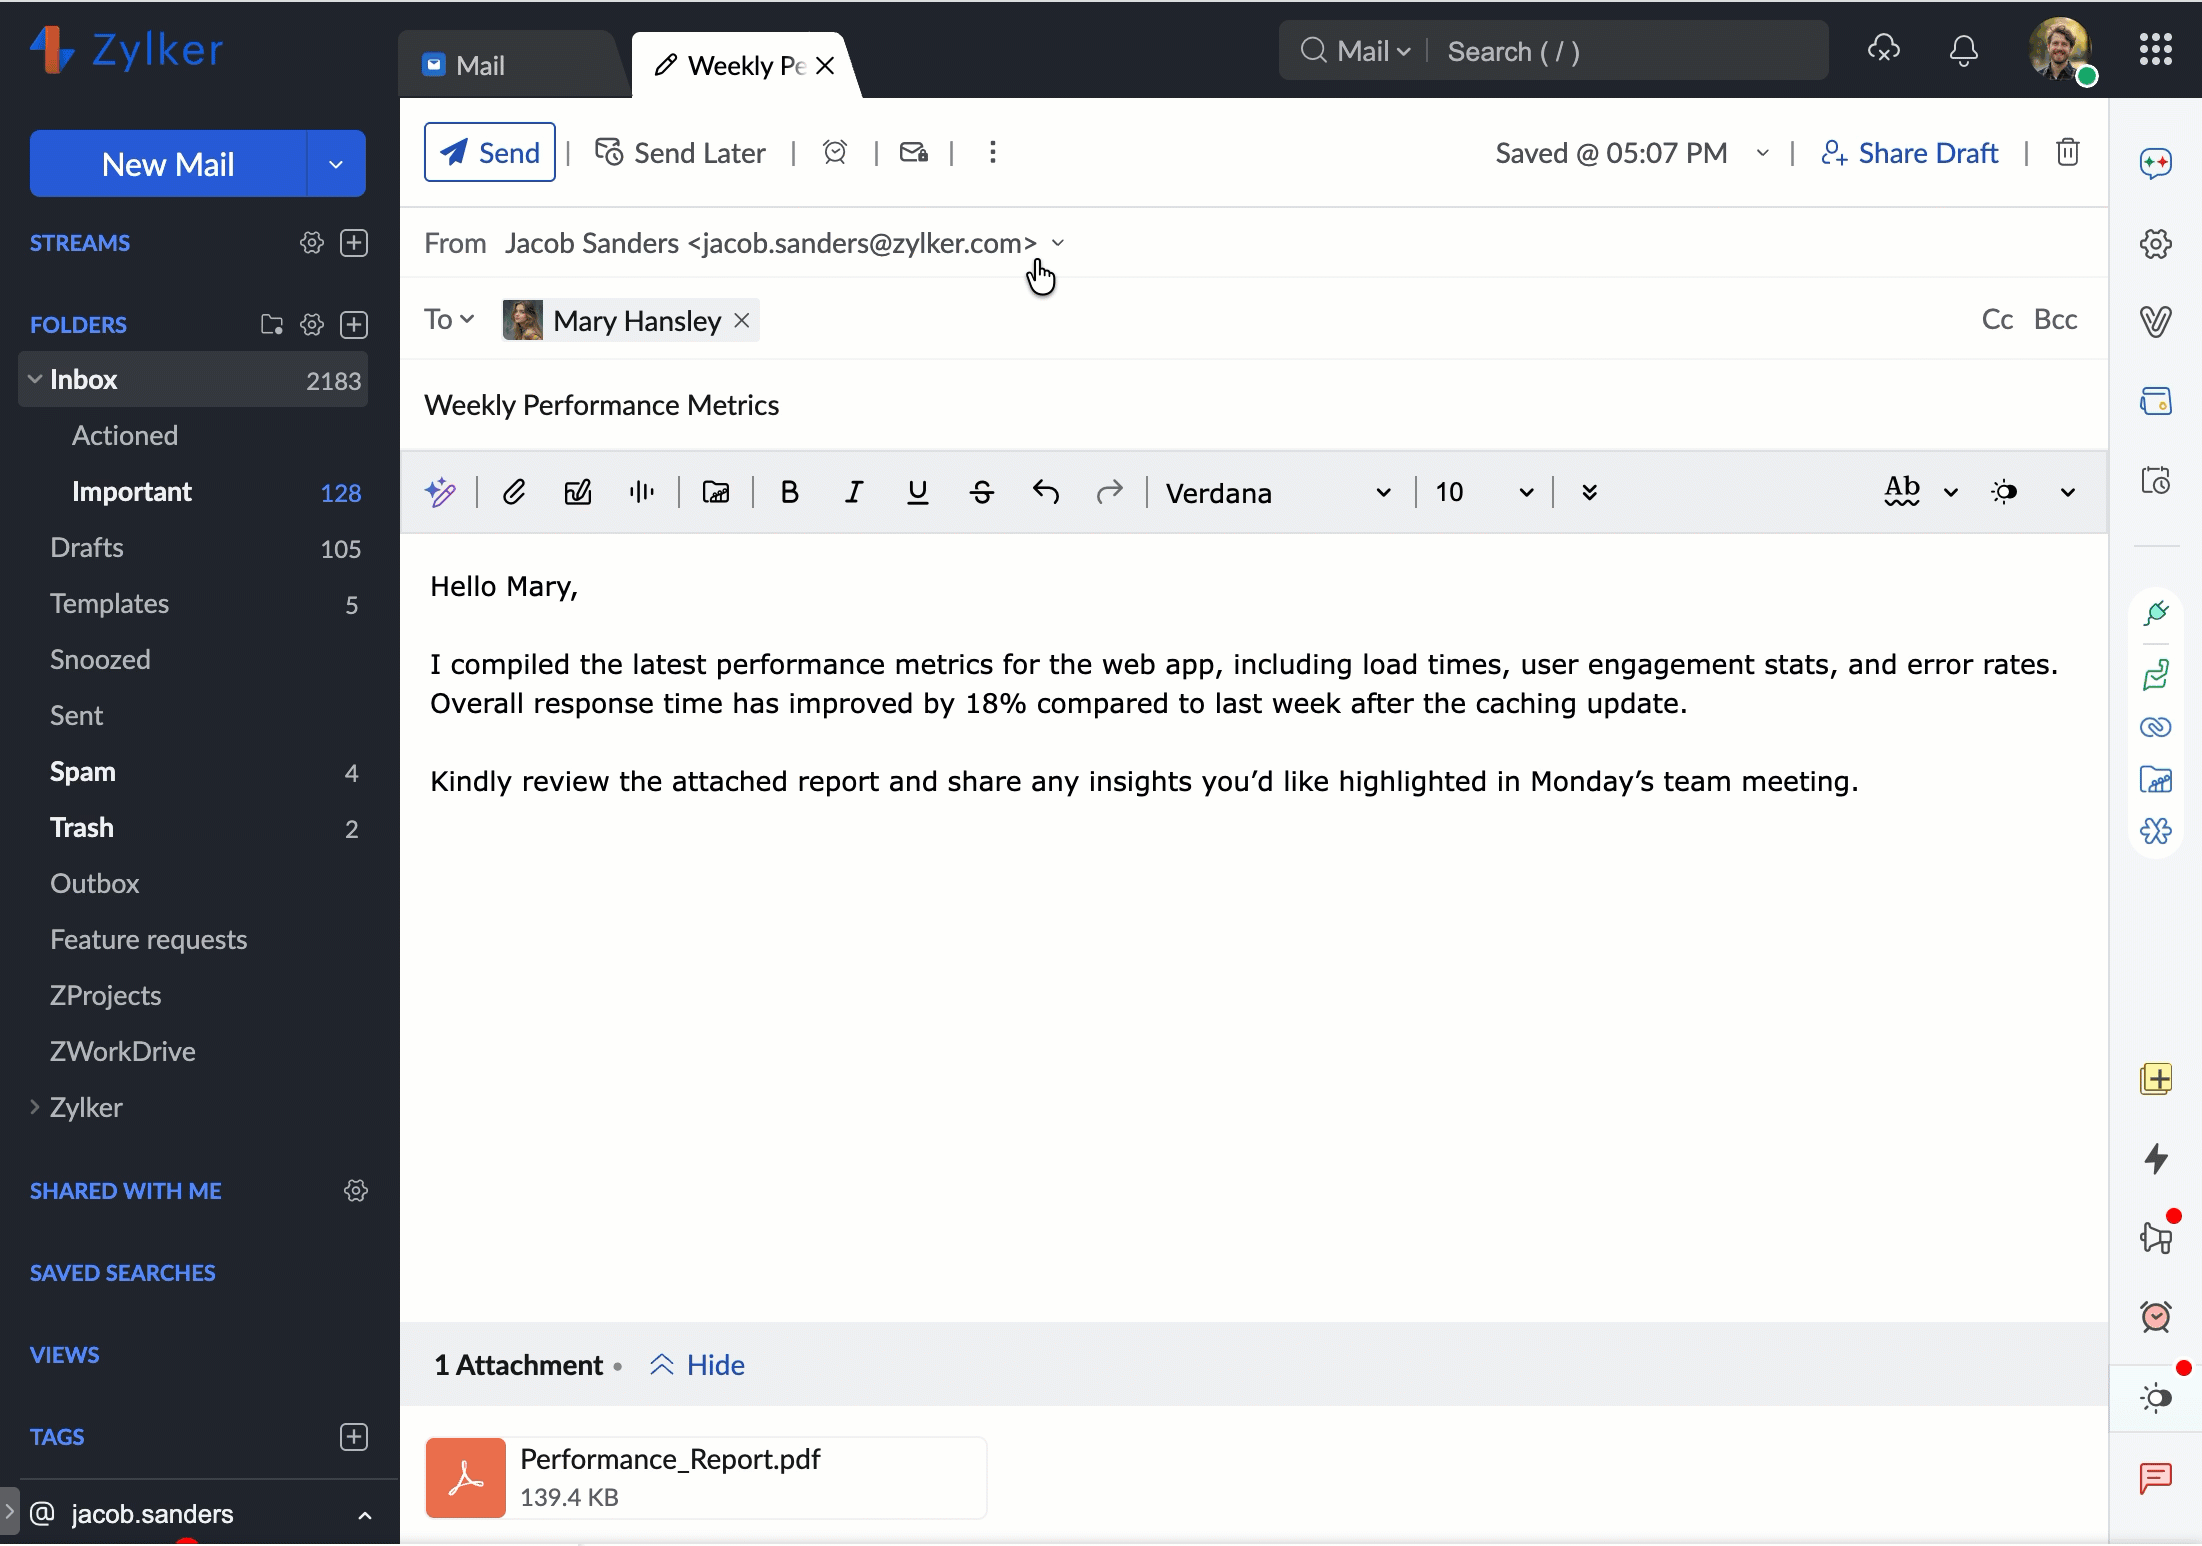Add Bcc recipients field

point(2056,319)
